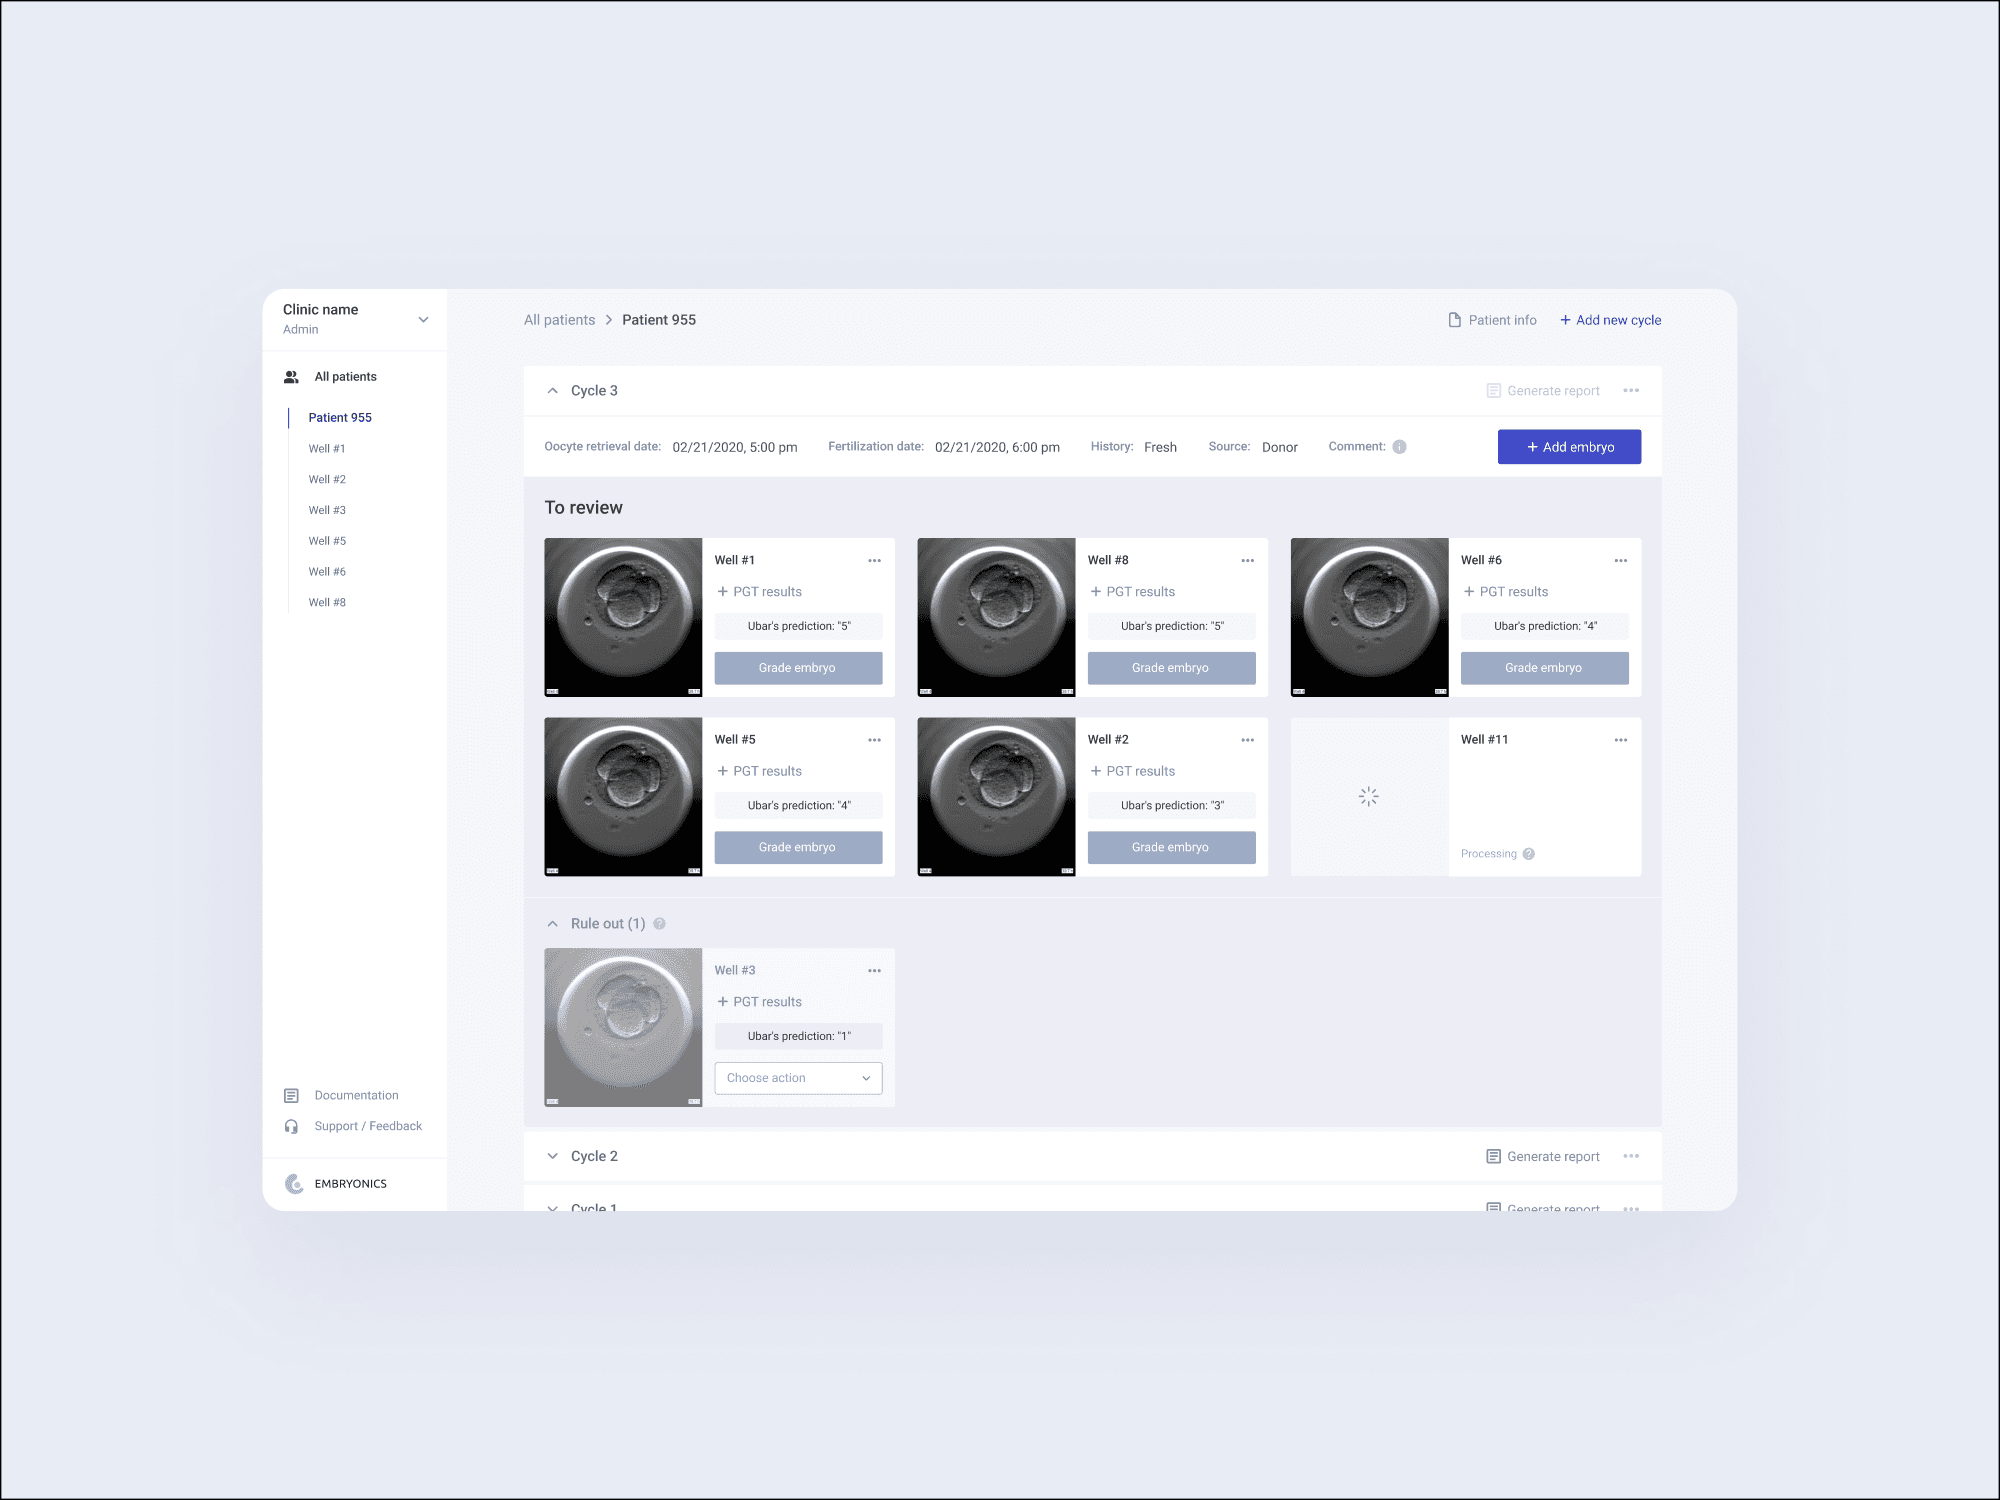Viewport: 2000px width, 1500px height.
Task: Open the Support / Feedback page
Action: click(367, 1126)
